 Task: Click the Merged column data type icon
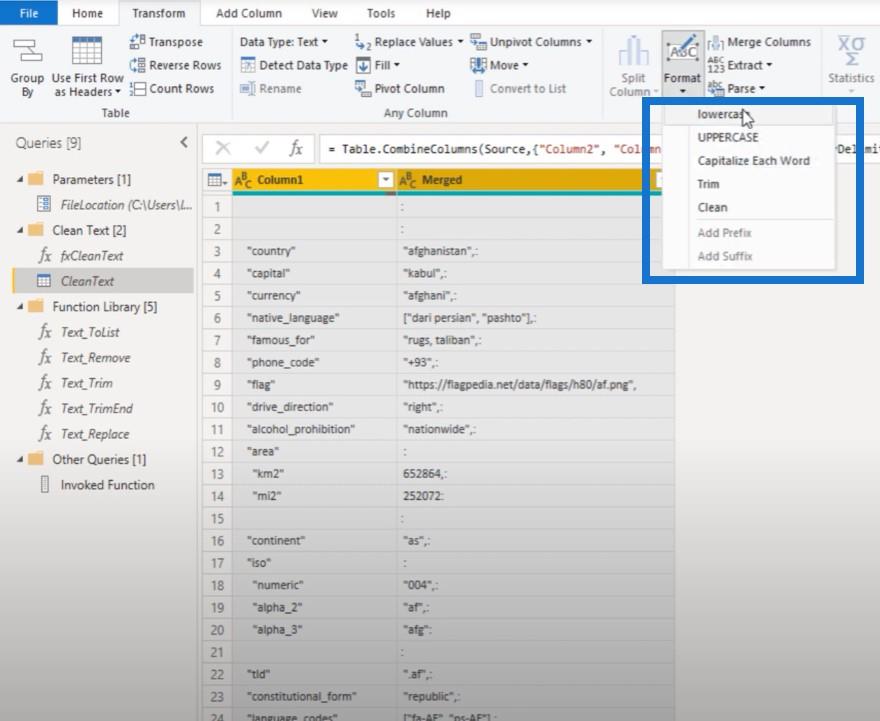(x=407, y=180)
